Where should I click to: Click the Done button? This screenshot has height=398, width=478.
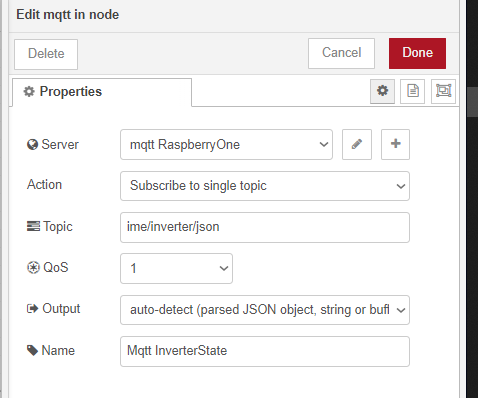tap(417, 53)
